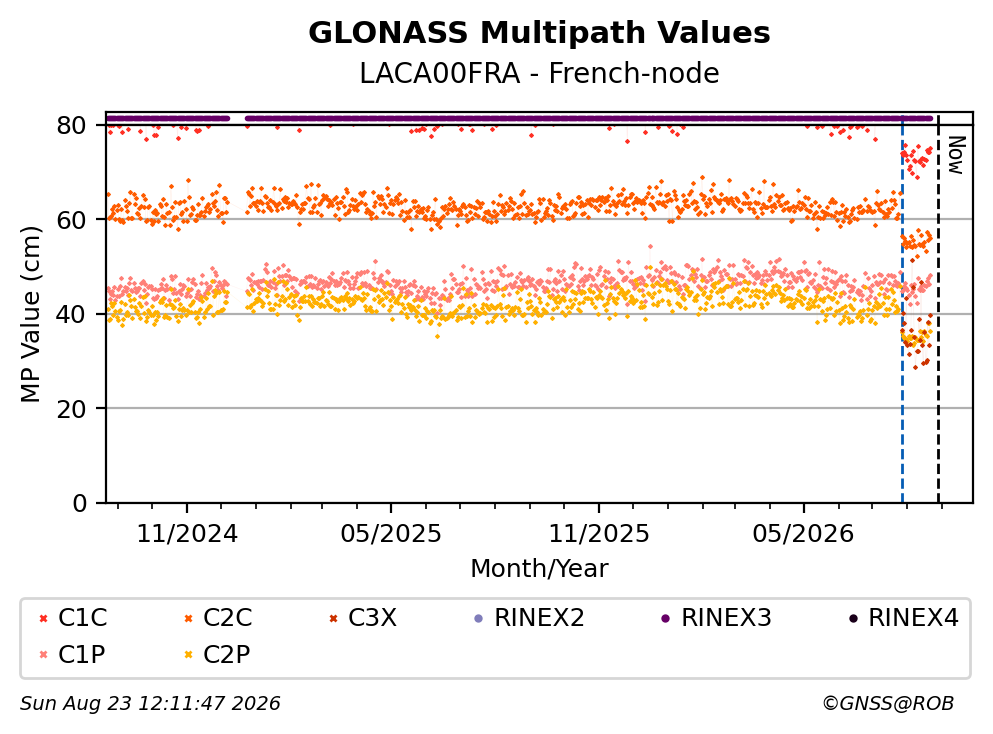Click the ©GNSS@ROB copyright text

coord(888,703)
